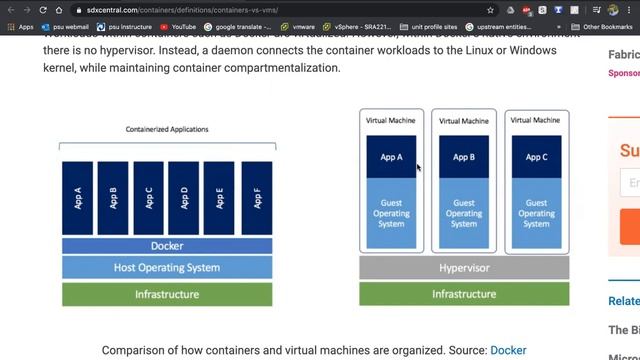The image size is (640, 360).
Task: Open the psu instructure bookmark
Action: point(124,27)
